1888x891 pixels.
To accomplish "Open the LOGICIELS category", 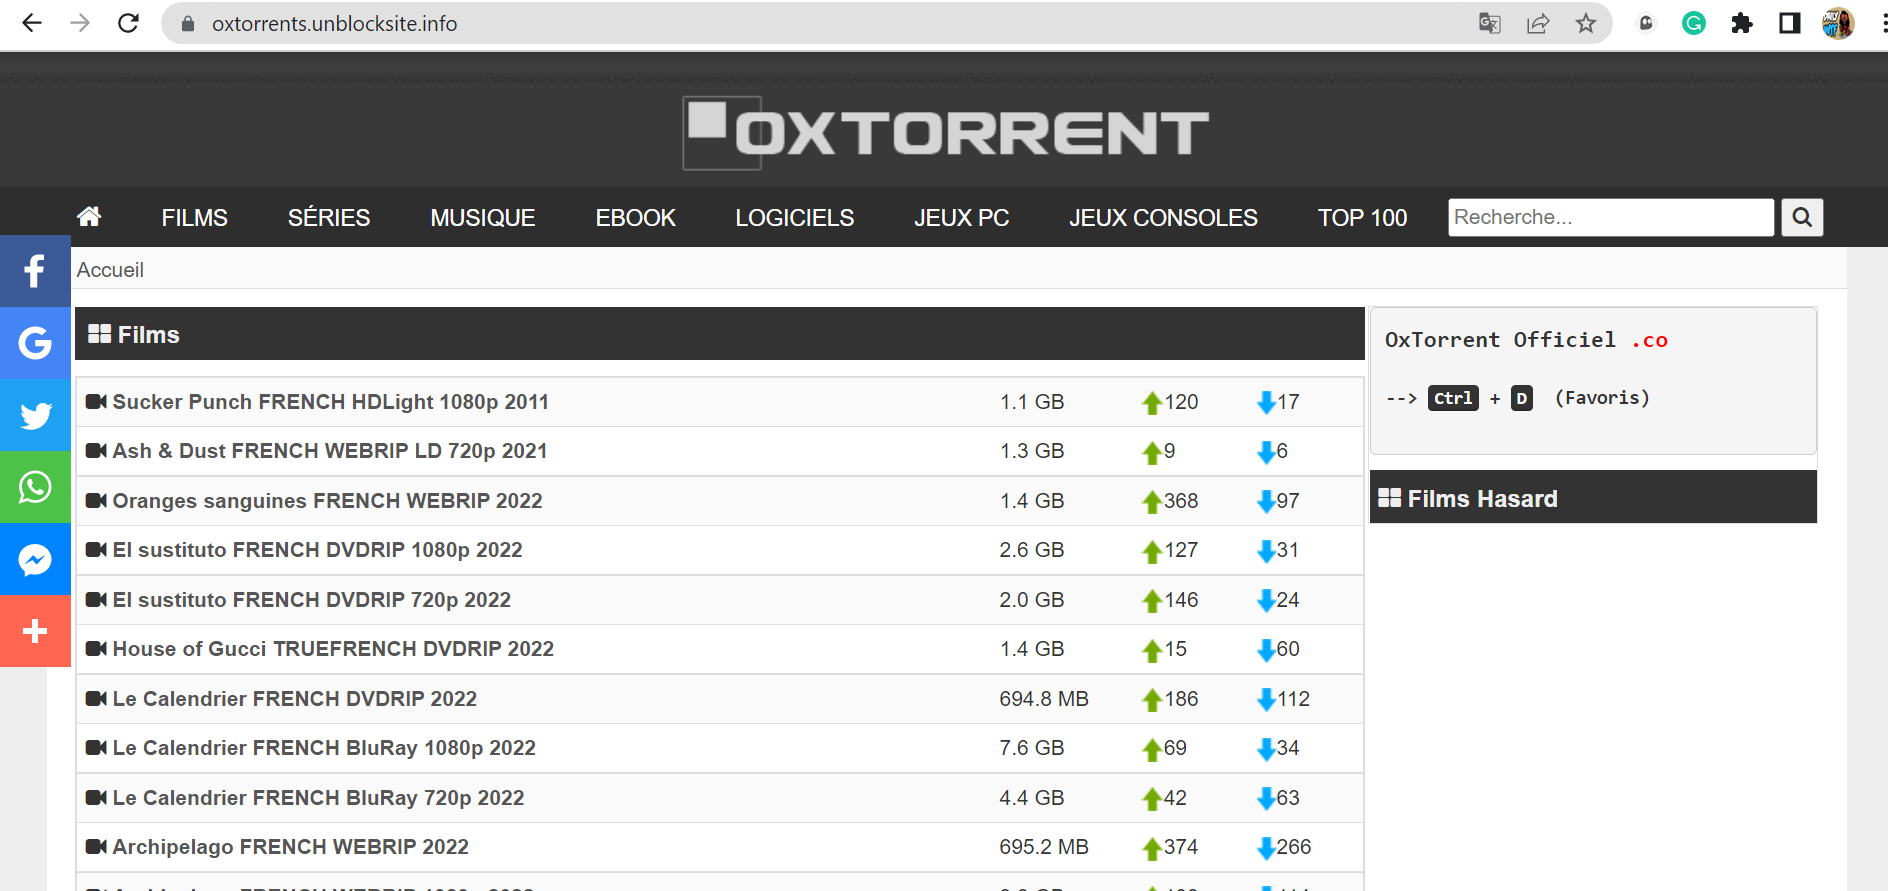I will (x=795, y=217).
